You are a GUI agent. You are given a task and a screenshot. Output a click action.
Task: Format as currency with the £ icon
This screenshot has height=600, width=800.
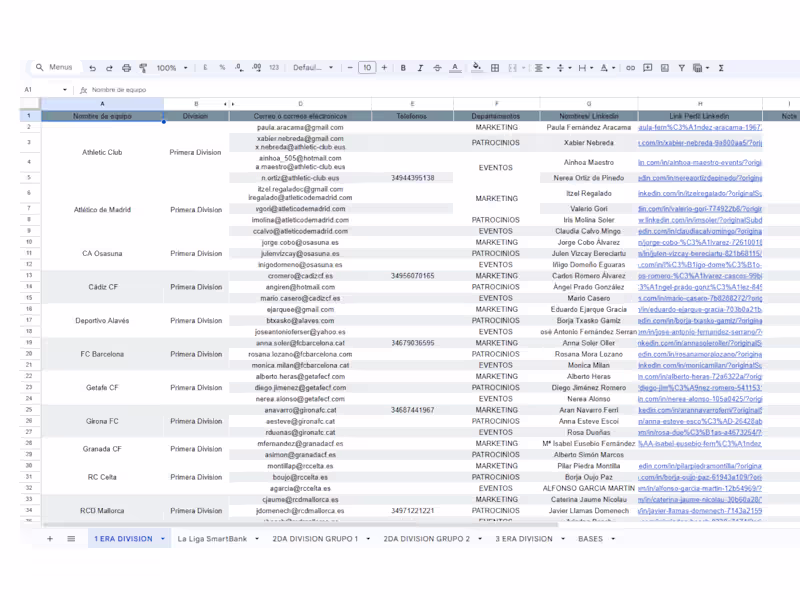click(205, 67)
